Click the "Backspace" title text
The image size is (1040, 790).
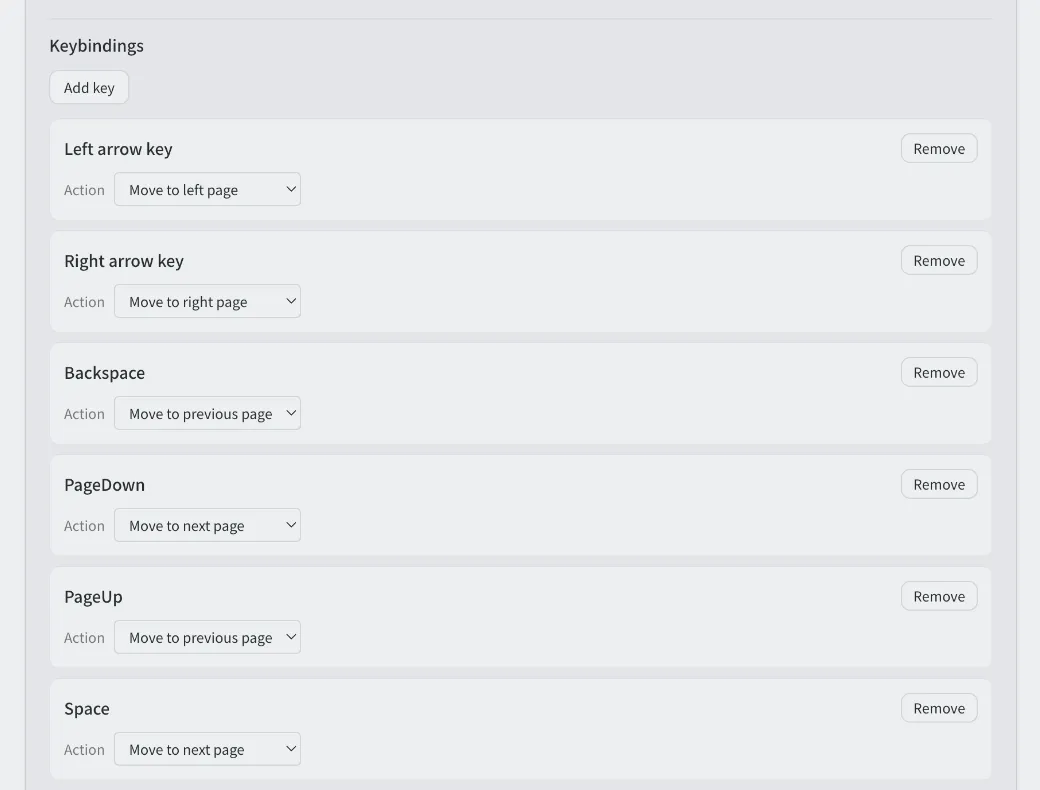(104, 373)
